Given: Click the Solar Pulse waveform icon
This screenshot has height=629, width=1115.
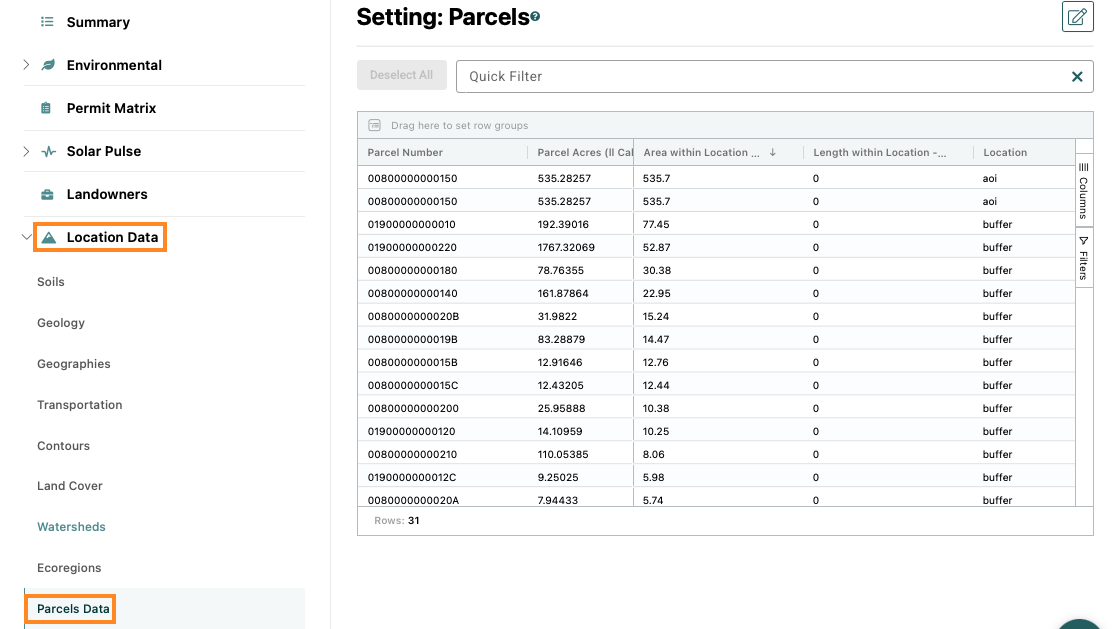Looking at the screenshot, I should tap(47, 151).
